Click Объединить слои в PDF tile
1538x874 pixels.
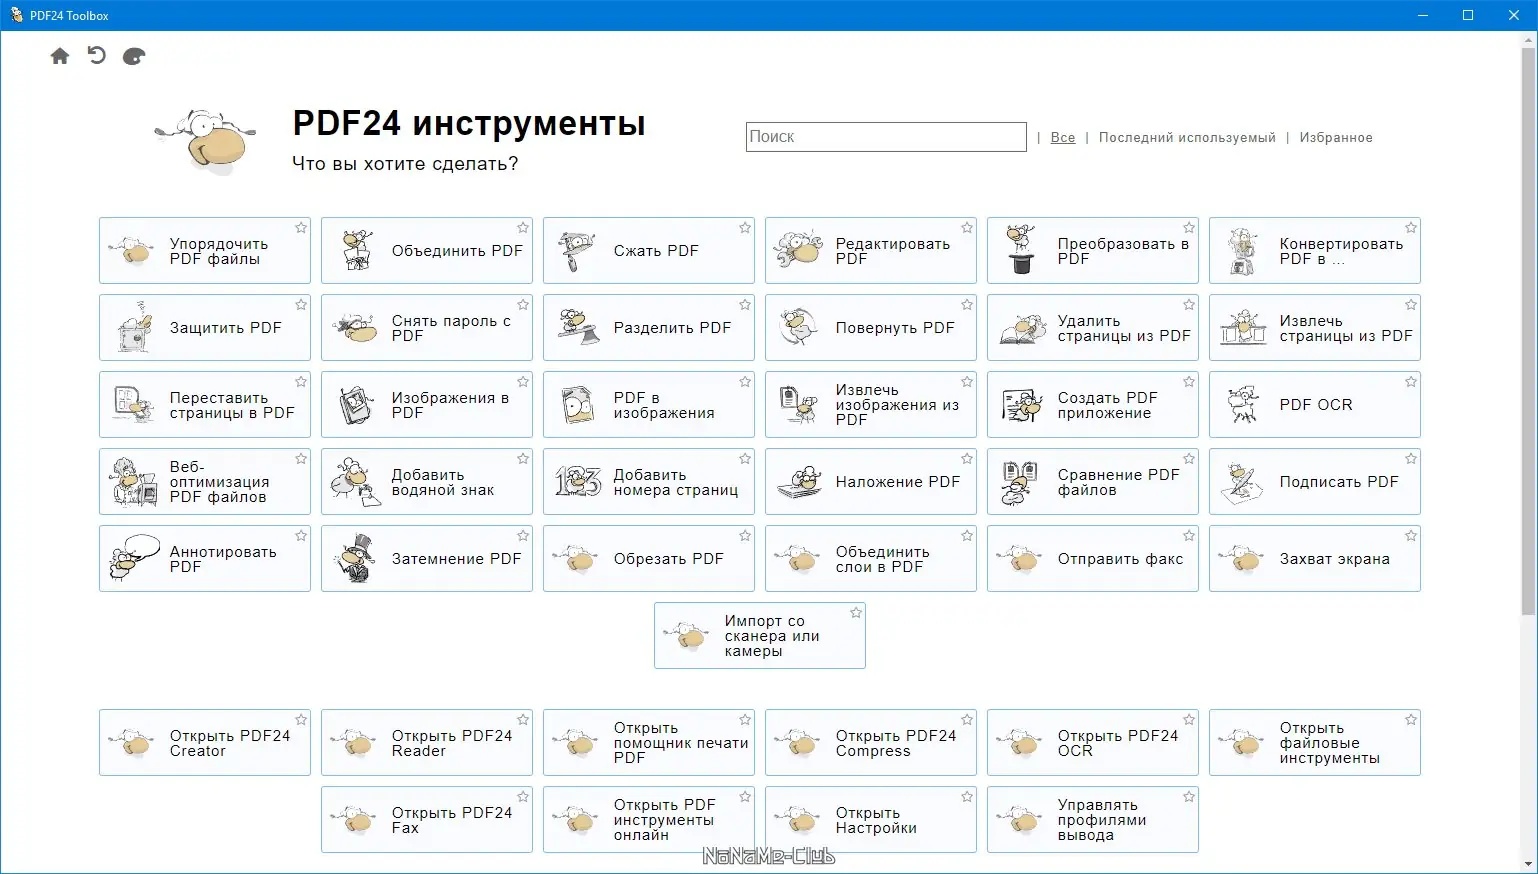tap(871, 559)
